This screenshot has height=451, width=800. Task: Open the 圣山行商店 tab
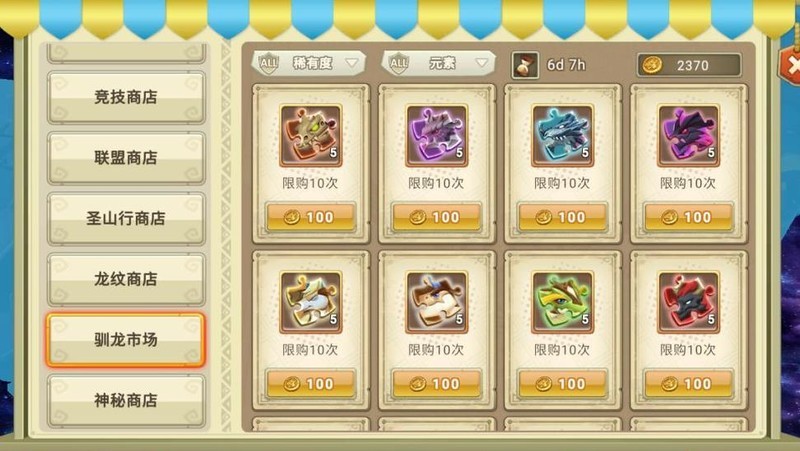(x=126, y=218)
